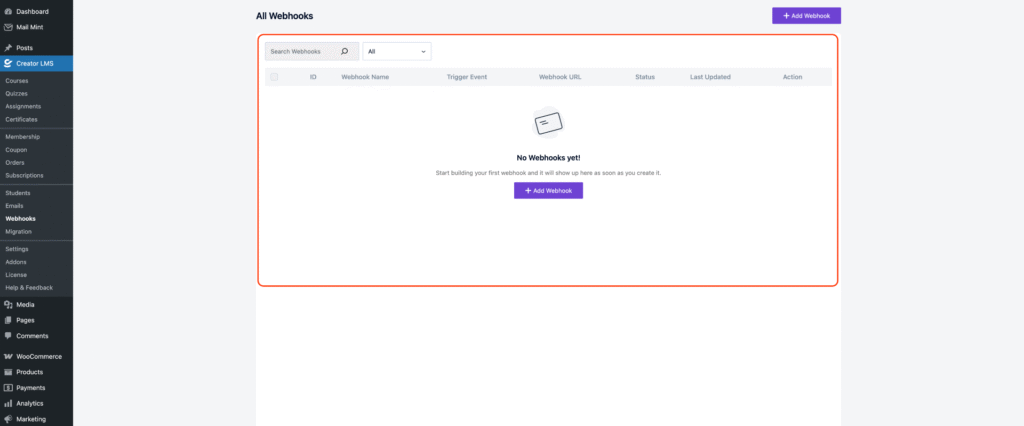Click the Mail Mint envelope icon
This screenshot has width=1024, height=426.
point(8,27)
